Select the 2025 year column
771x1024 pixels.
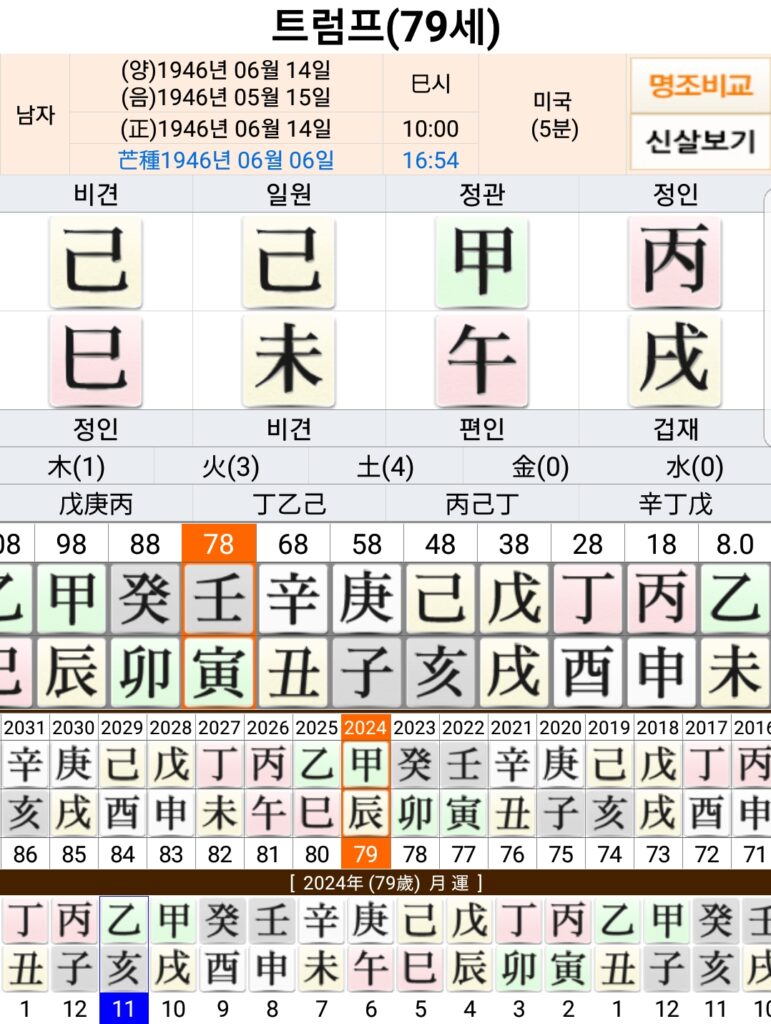pos(317,728)
